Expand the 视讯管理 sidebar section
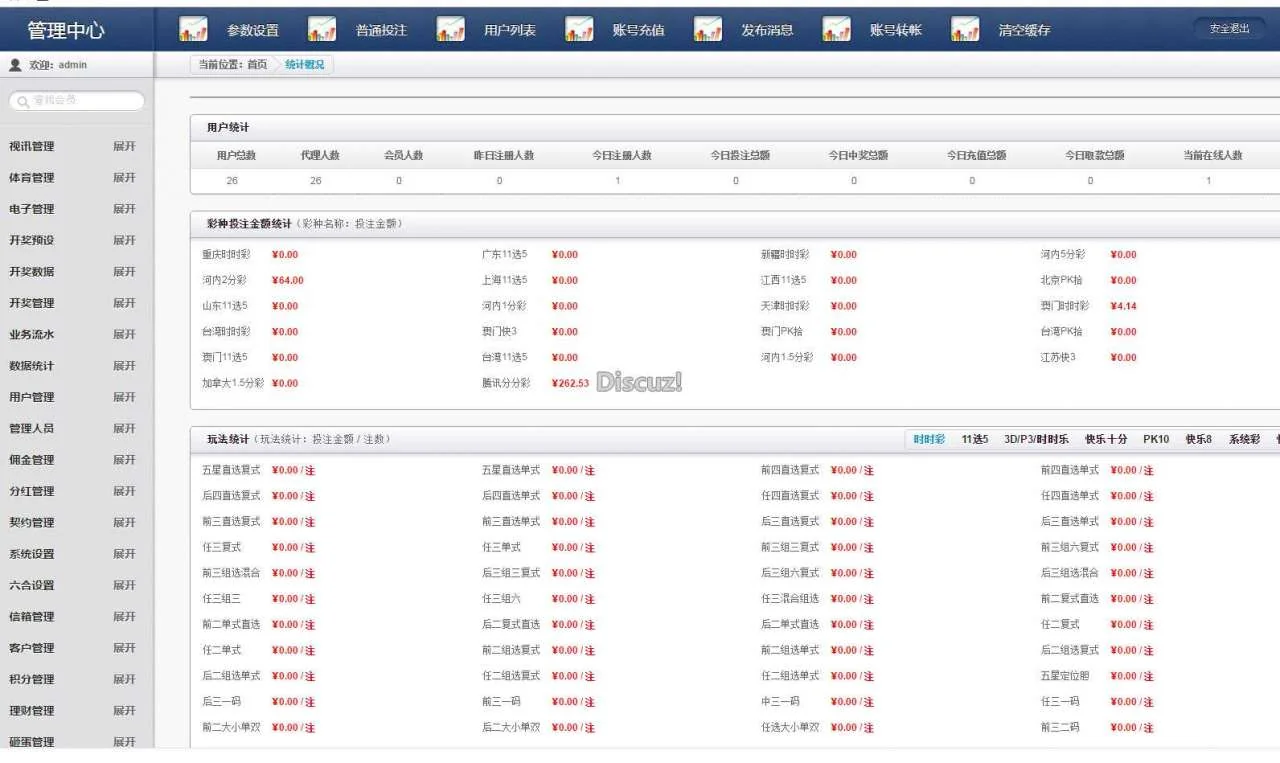 click(124, 147)
